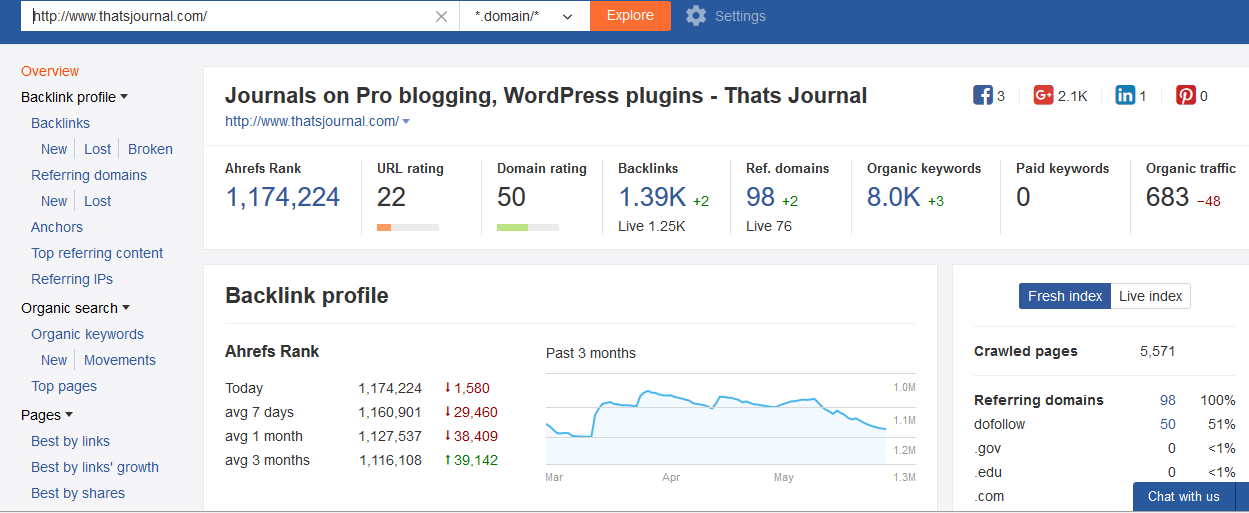Click the Domain rating value 50
The width and height of the screenshot is (1249, 513).
[512, 197]
